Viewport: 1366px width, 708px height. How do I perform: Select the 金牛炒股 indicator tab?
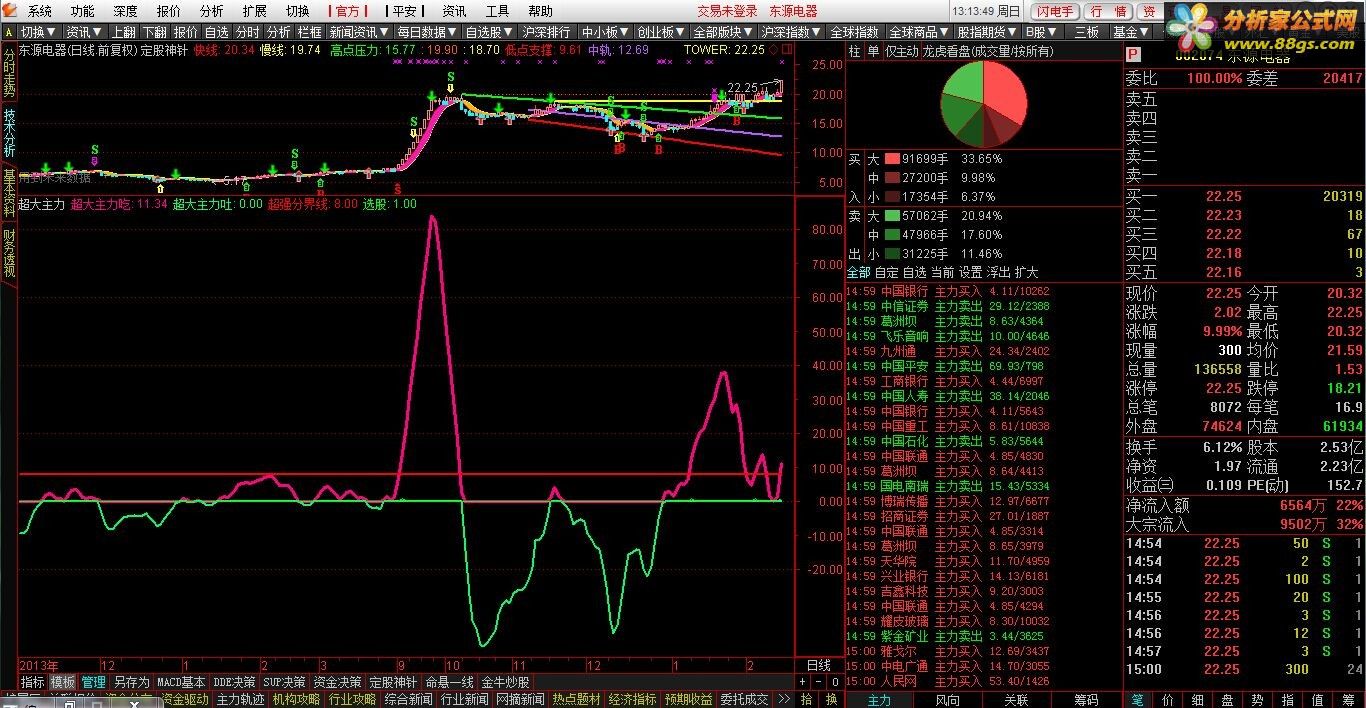[506, 682]
